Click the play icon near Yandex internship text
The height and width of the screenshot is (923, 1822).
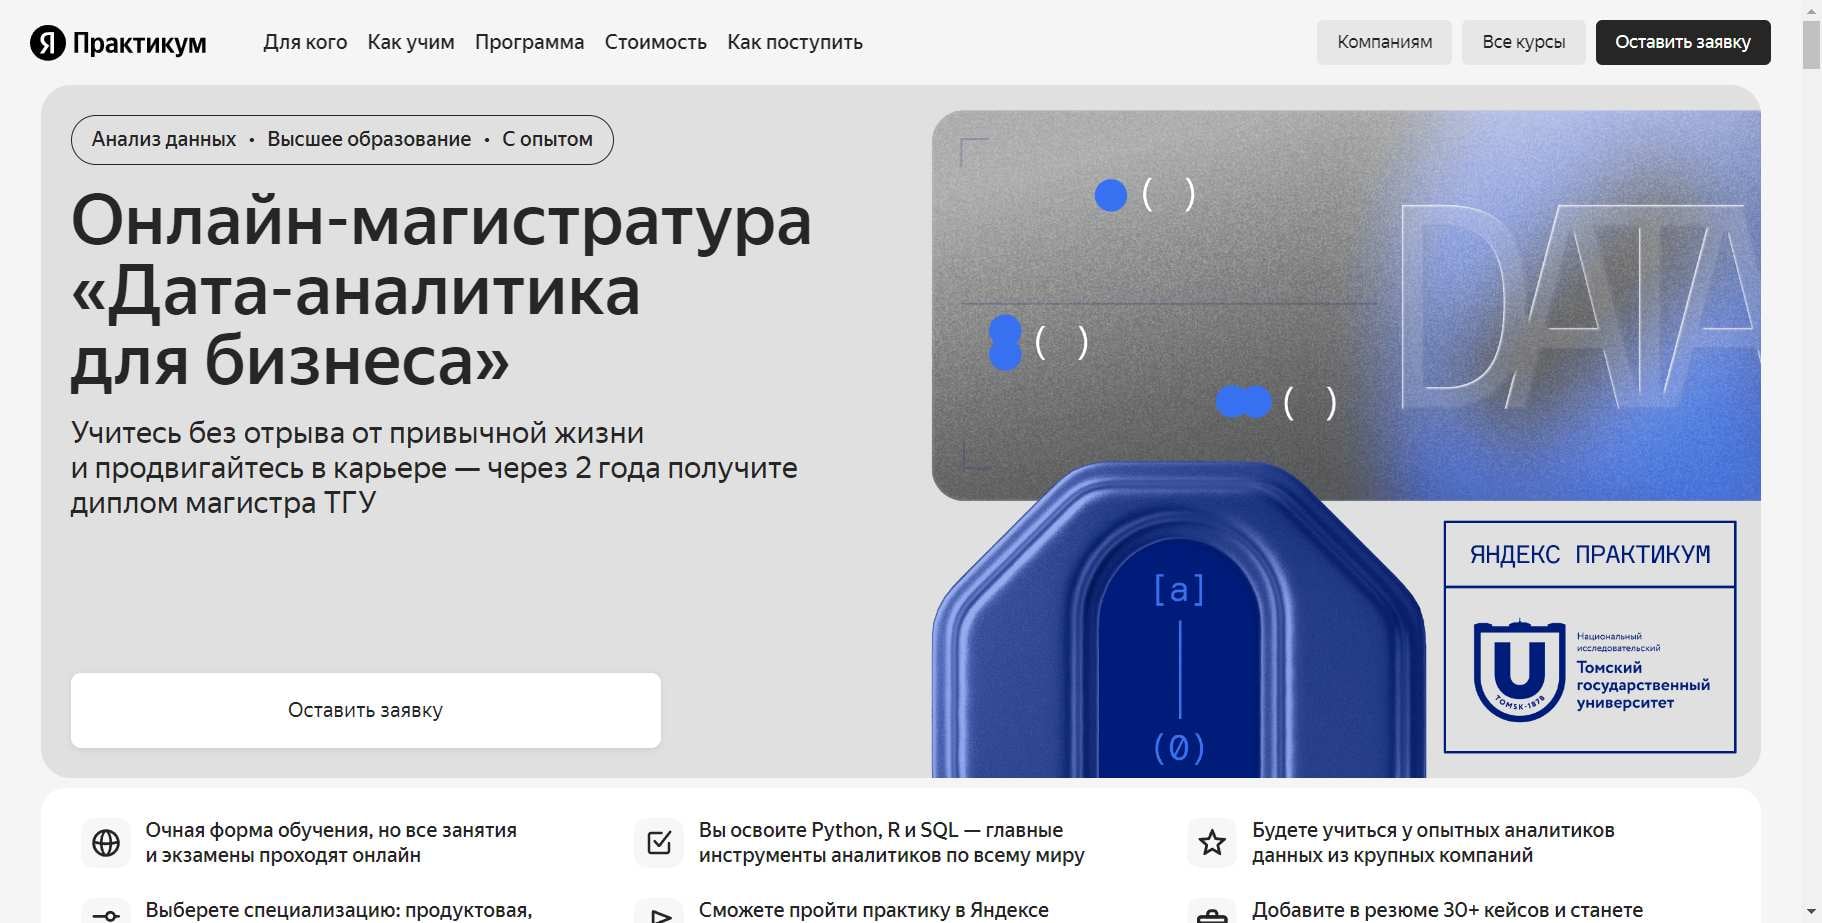[x=659, y=912]
